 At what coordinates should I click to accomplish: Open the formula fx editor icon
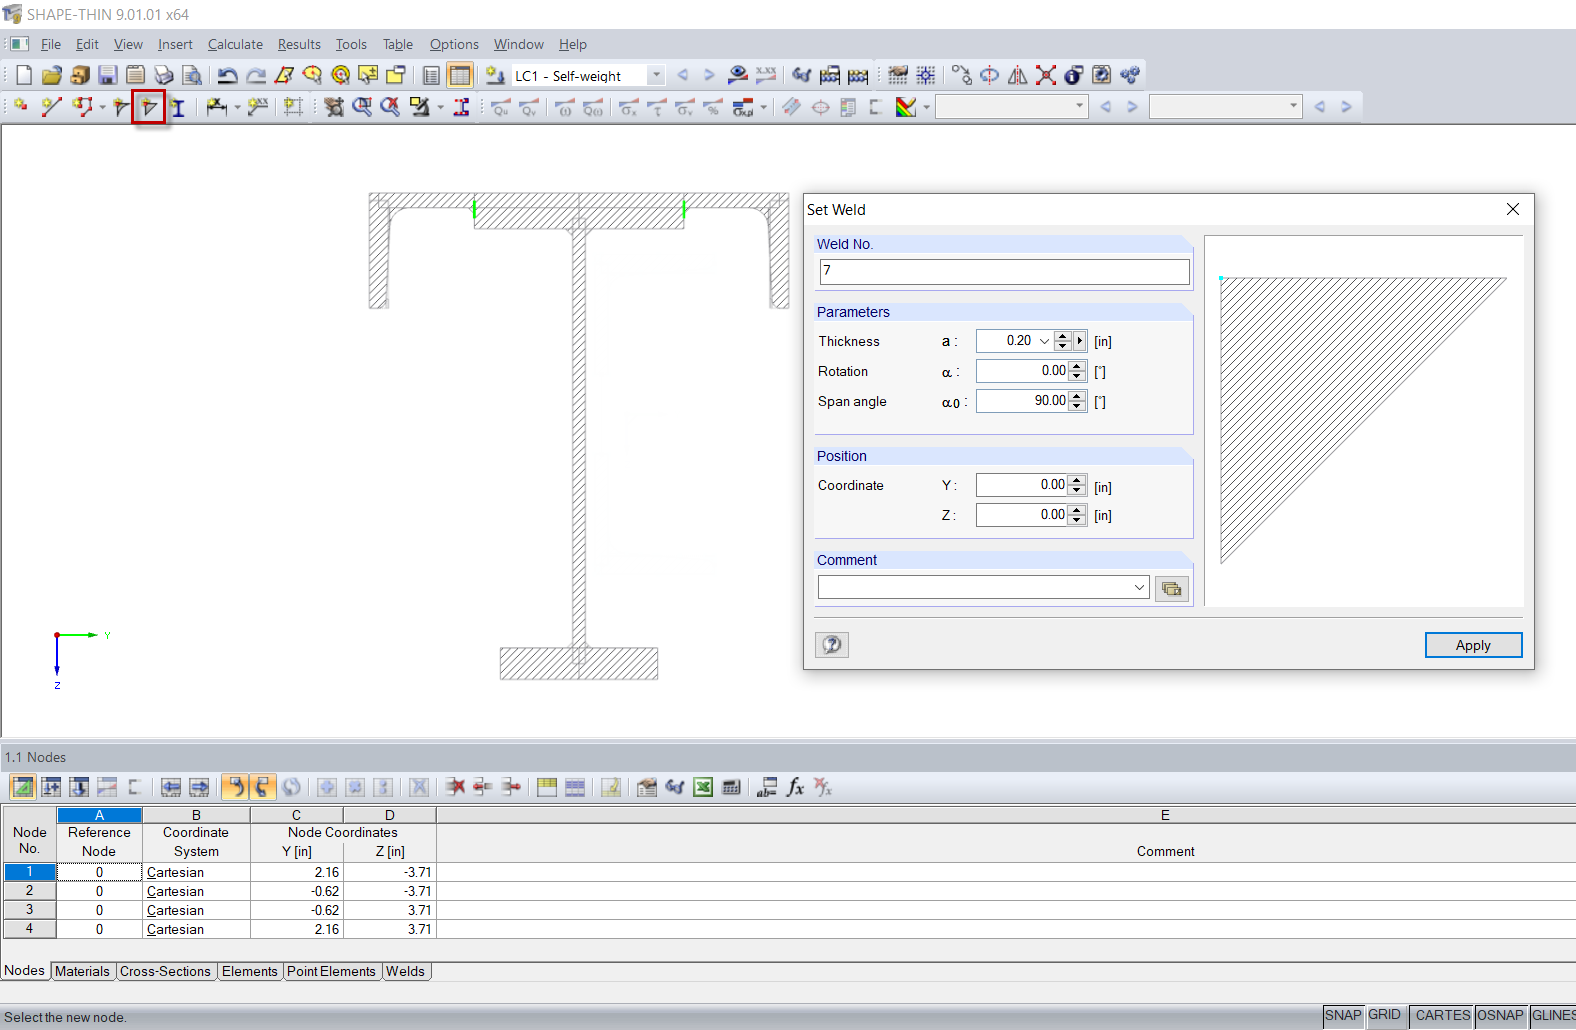[795, 787]
